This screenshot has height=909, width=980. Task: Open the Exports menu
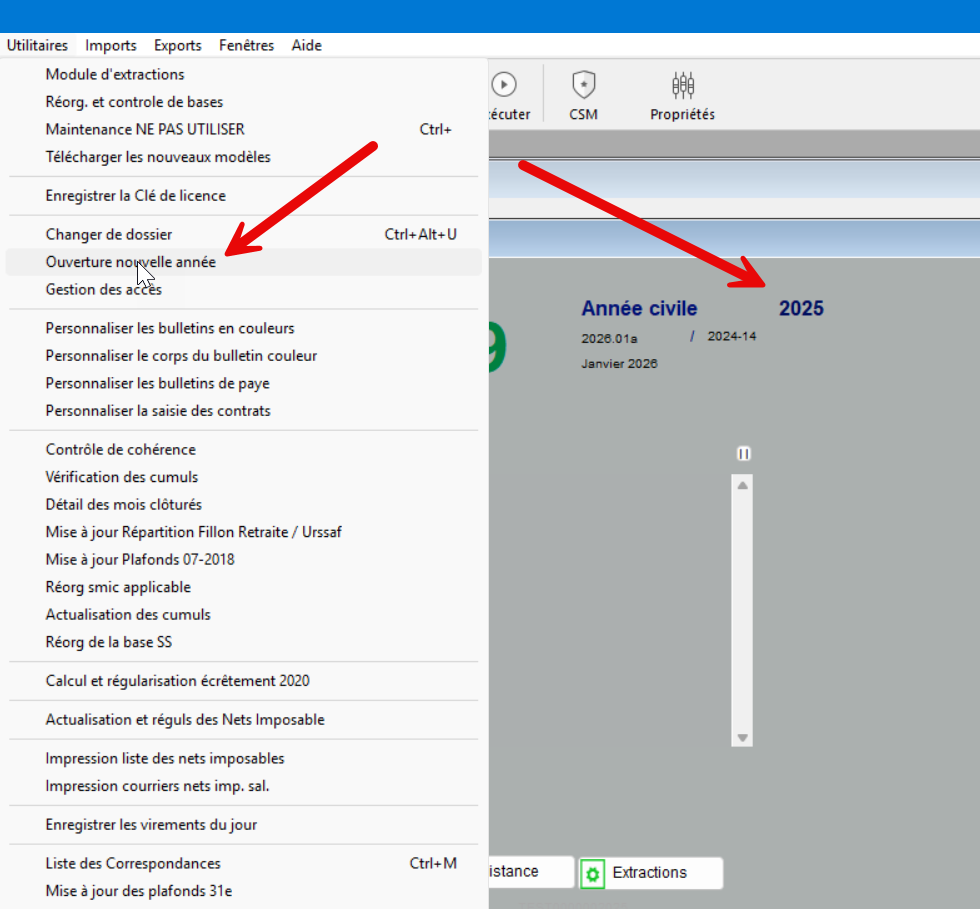point(178,45)
